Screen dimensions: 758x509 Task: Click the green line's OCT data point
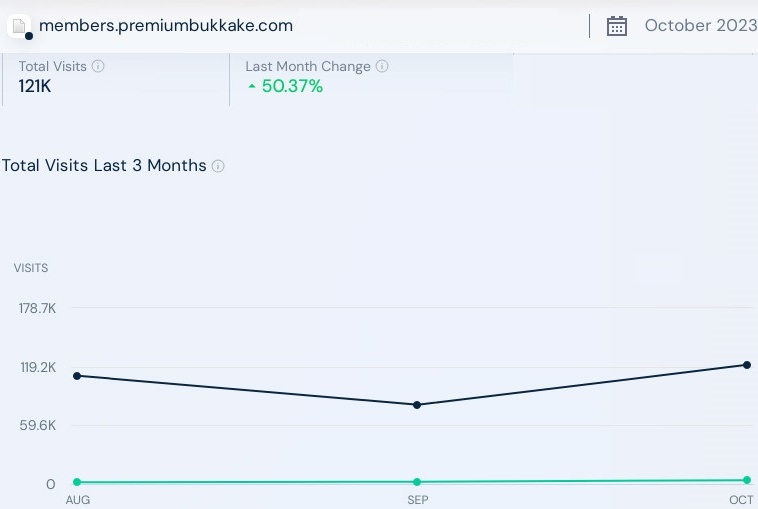point(747,480)
